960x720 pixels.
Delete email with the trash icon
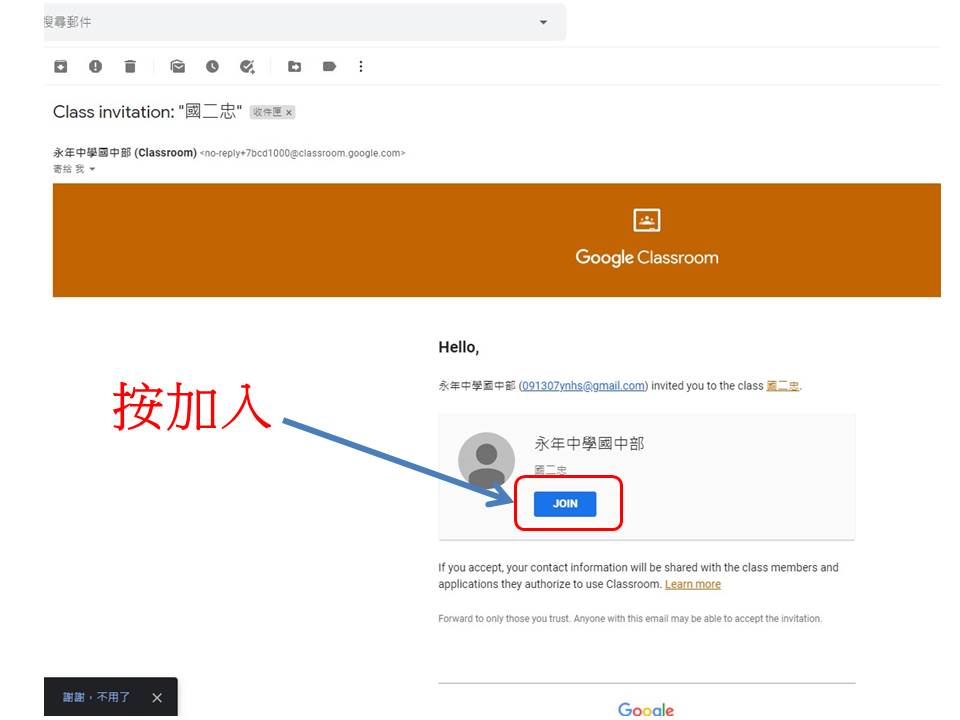click(x=130, y=66)
